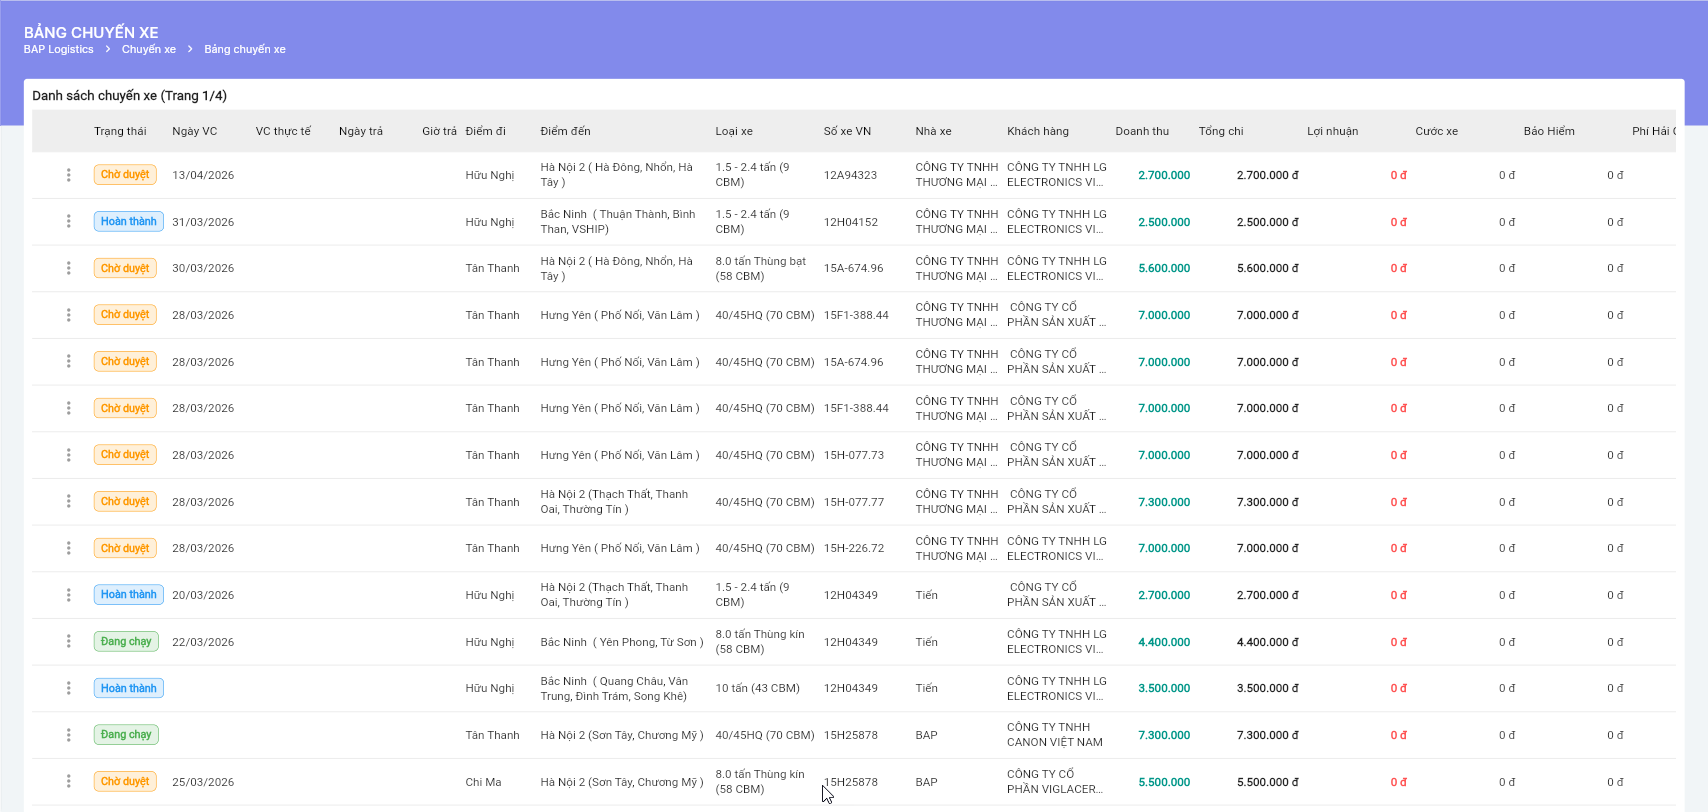Viewport: 1708px width, 812px height.
Task: Open row actions menu for the 31/03/2026 trip
Action: (x=68, y=221)
